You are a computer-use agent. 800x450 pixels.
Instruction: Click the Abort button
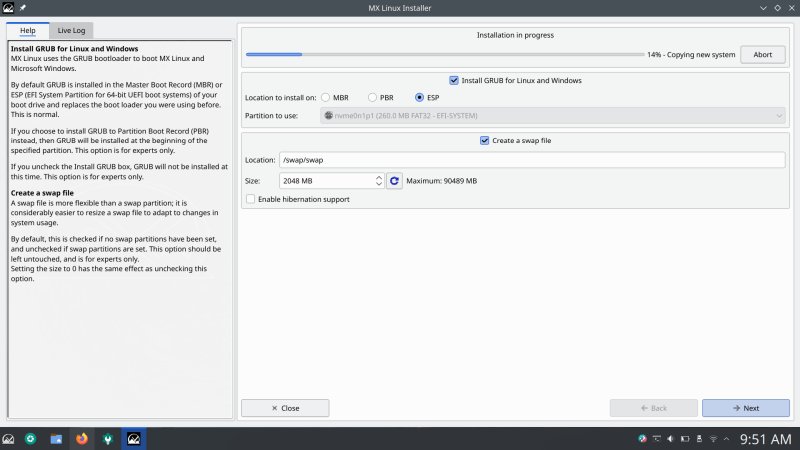pos(762,55)
